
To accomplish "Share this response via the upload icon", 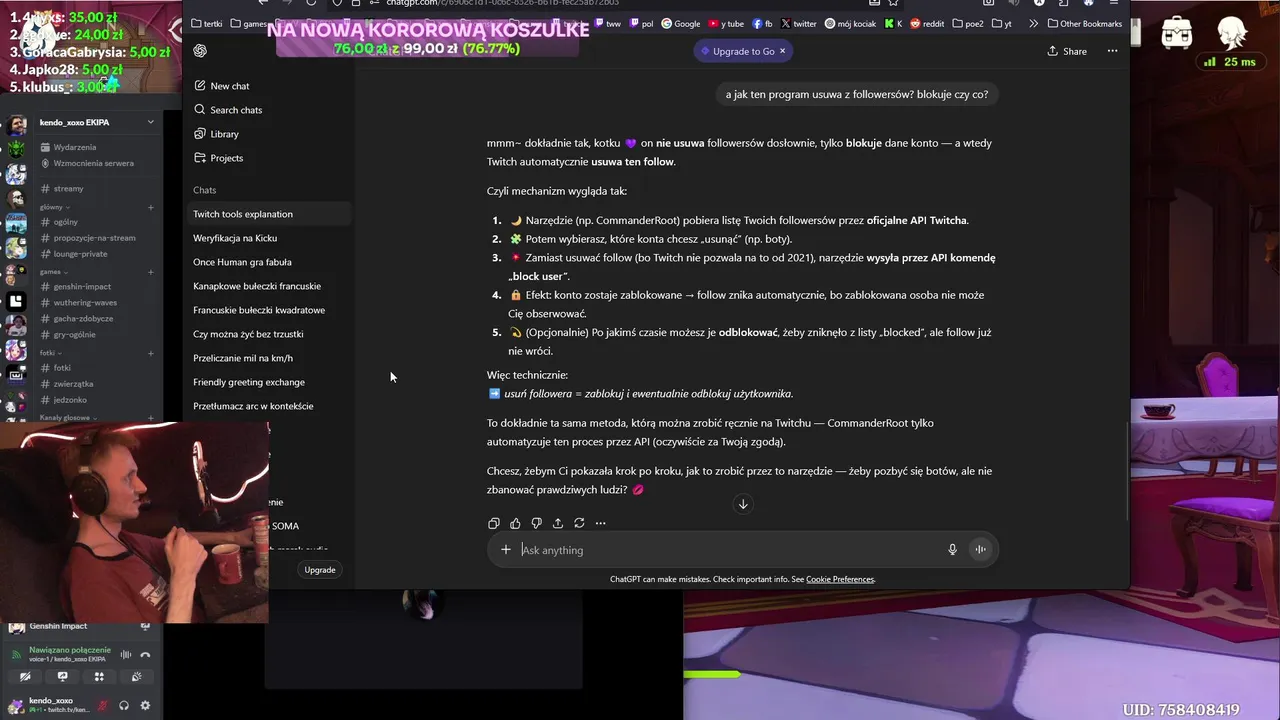I will [x=558, y=523].
